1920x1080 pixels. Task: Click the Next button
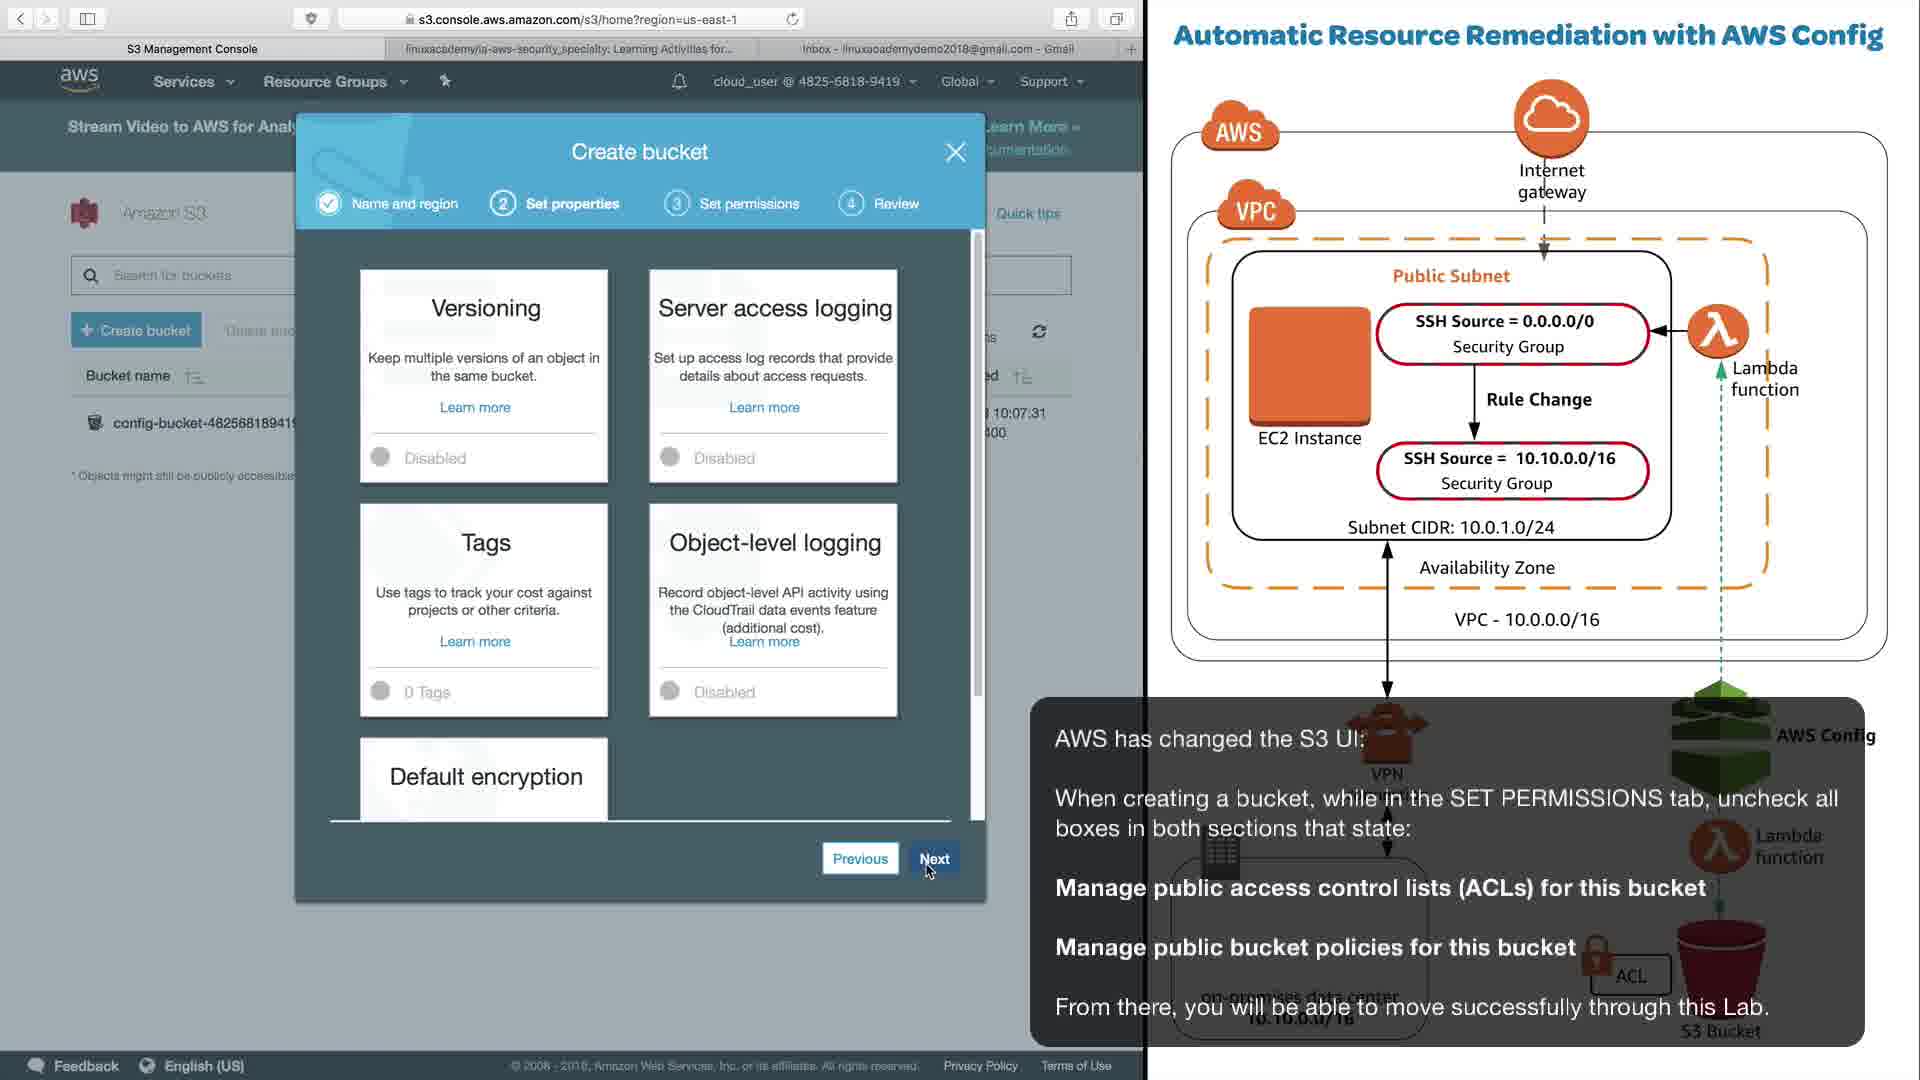934,859
